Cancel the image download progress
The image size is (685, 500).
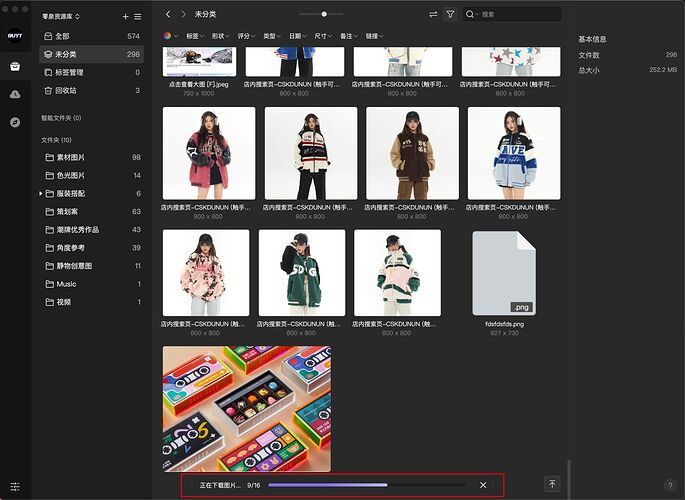[483, 485]
